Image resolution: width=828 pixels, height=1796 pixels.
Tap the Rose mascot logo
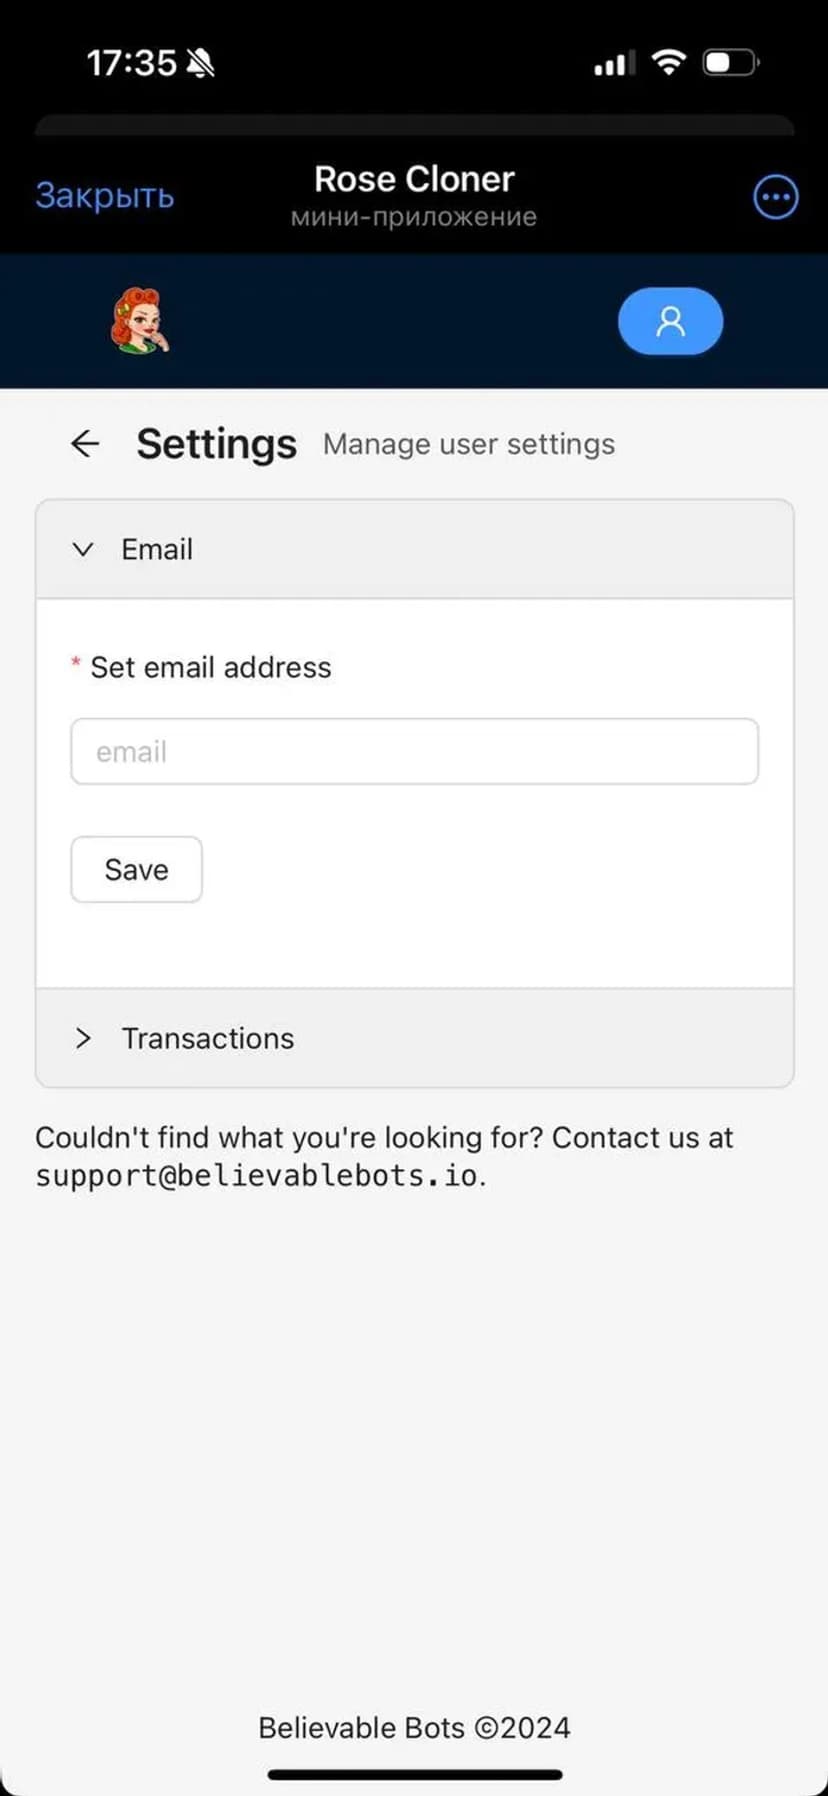pos(139,321)
